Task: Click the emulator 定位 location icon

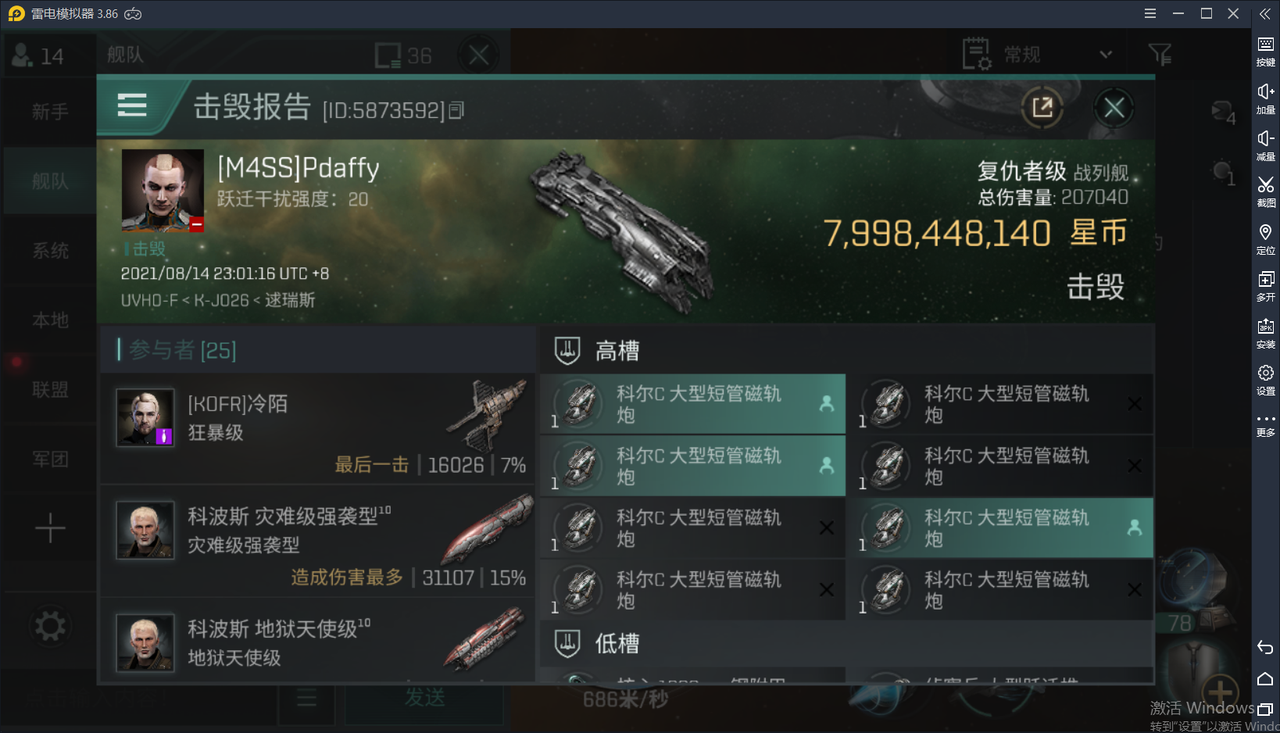Action: (x=1266, y=238)
